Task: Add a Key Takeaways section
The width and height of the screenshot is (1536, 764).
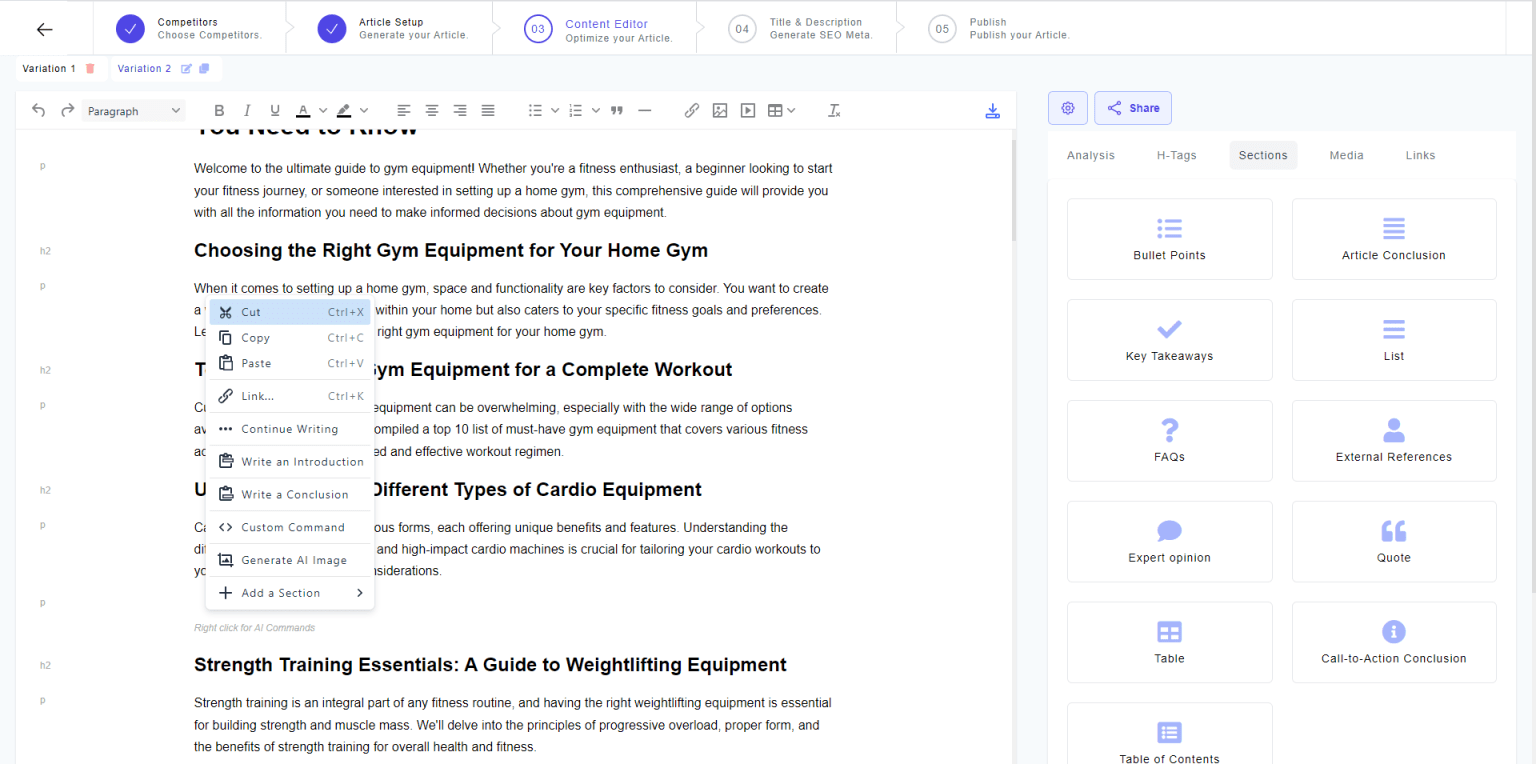Action: 1169,340
